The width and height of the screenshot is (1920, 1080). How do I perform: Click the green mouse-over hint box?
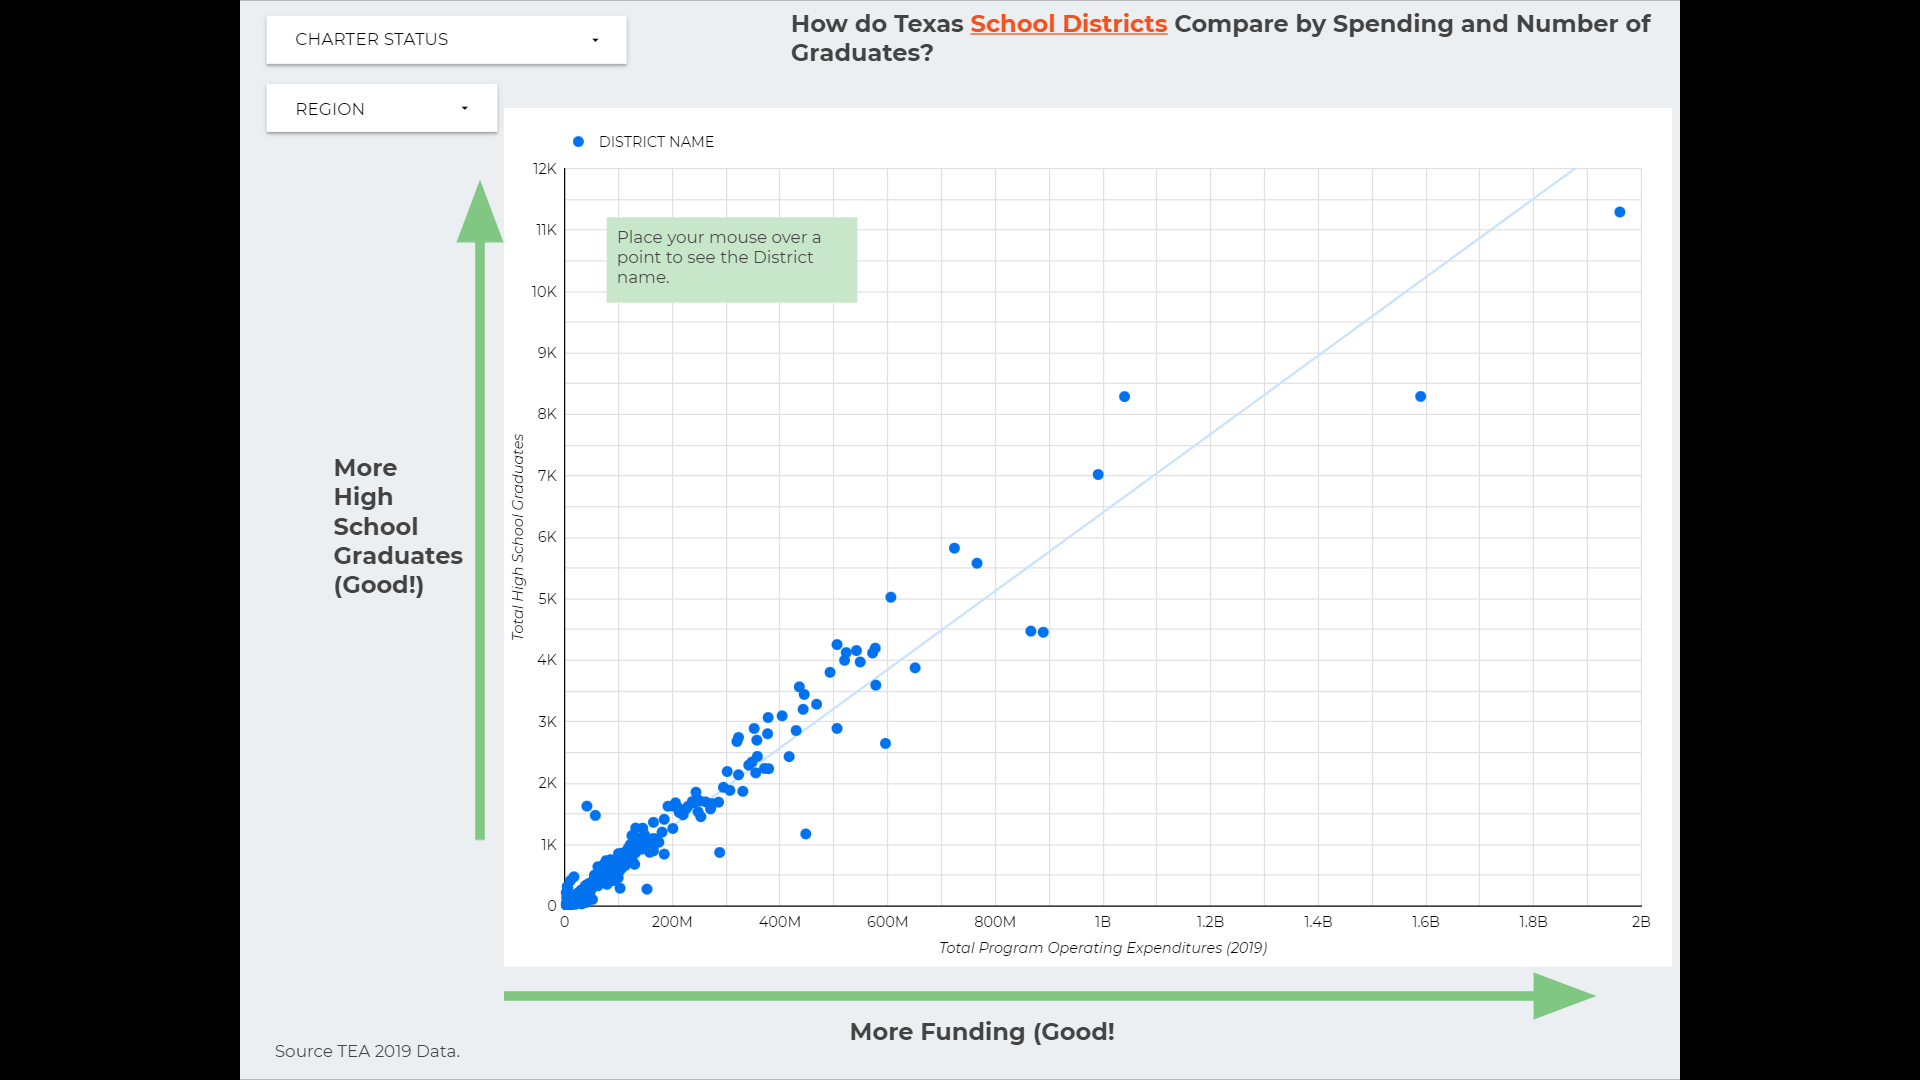tap(731, 259)
